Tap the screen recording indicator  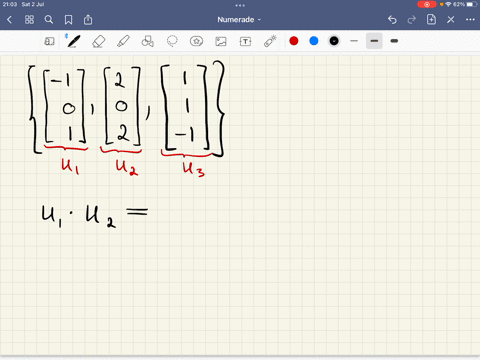tap(427, 4)
